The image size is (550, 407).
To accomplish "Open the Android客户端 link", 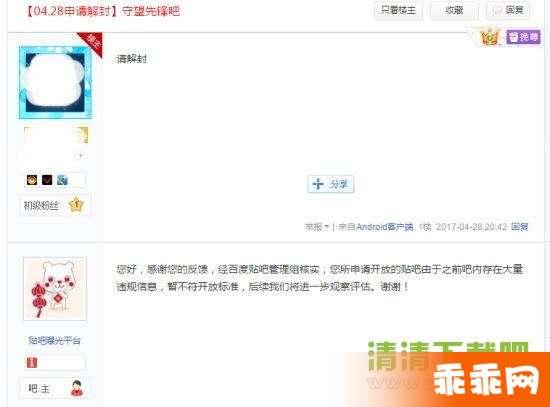I will pos(384,227).
